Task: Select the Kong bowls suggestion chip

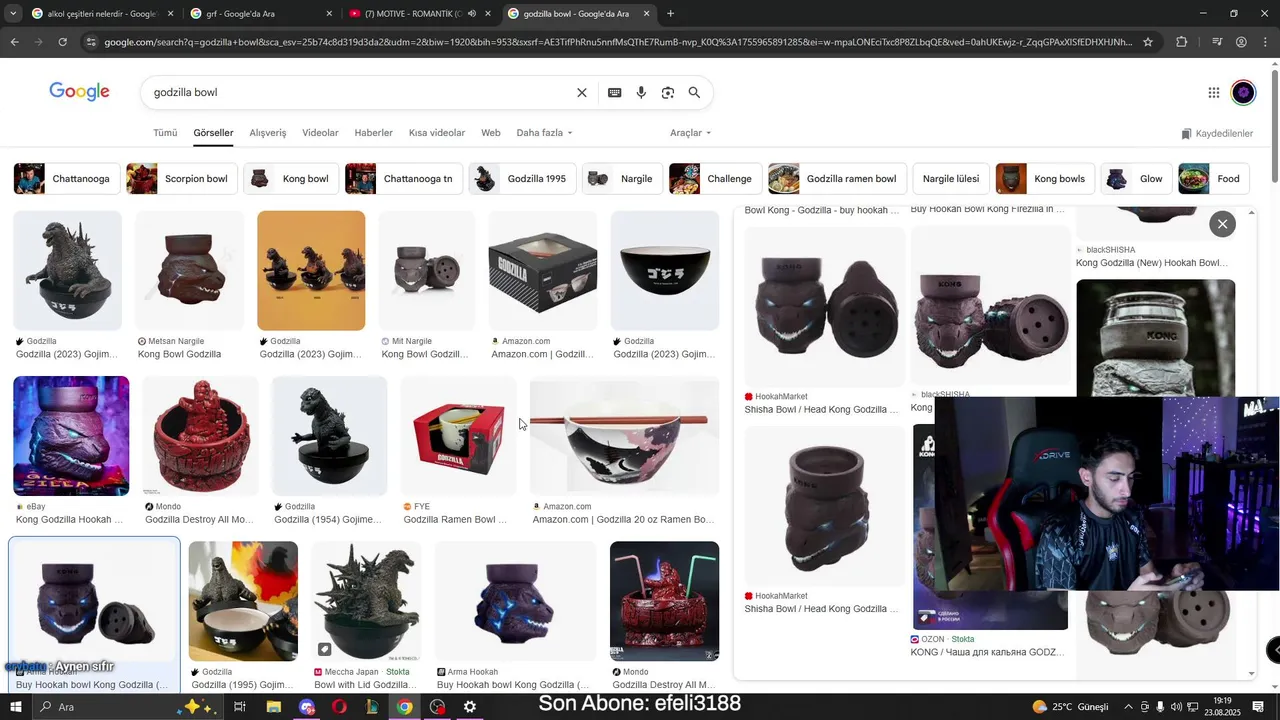Action: [1046, 179]
